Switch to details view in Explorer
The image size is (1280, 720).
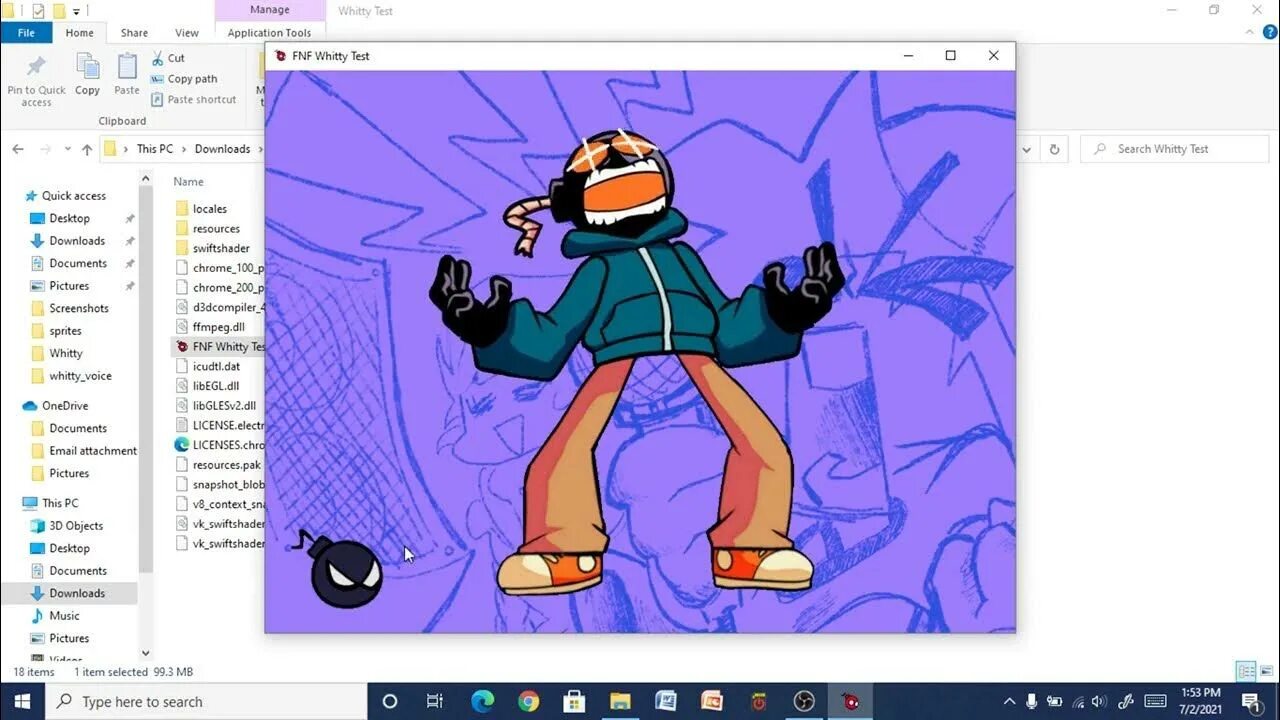click(x=1246, y=671)
